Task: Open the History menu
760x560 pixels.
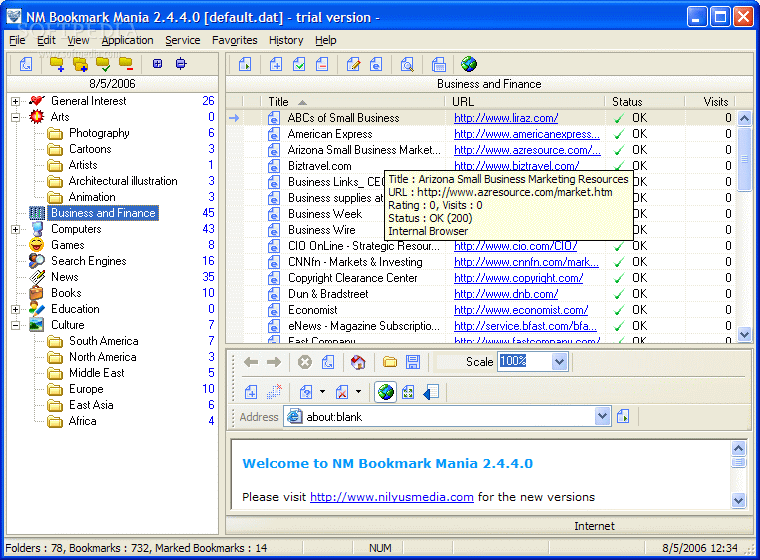Action: 286,40
